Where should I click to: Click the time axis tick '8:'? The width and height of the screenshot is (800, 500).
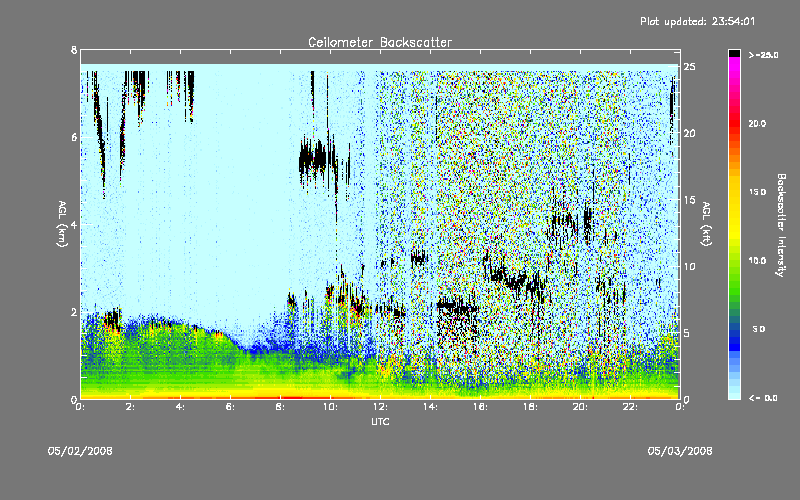point(281,407)
